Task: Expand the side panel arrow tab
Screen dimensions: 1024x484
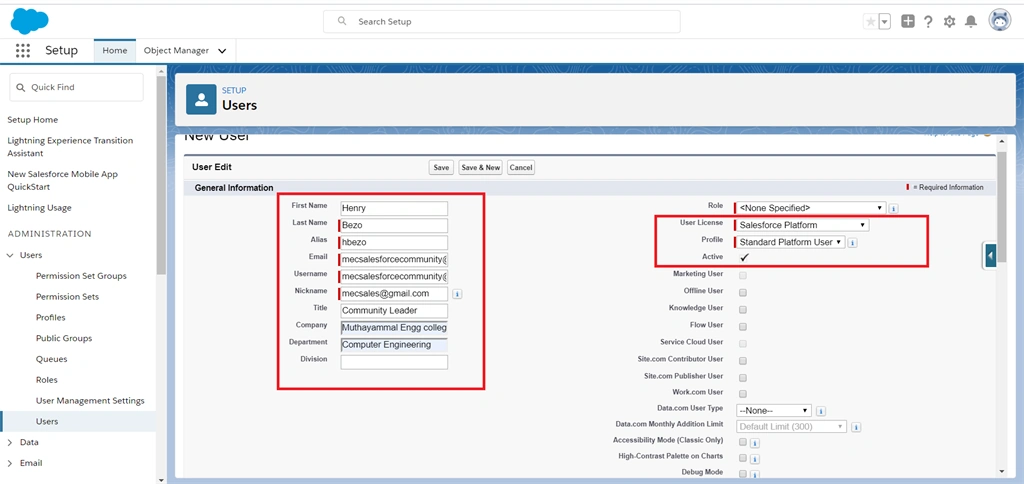Action: coord(990,255)
